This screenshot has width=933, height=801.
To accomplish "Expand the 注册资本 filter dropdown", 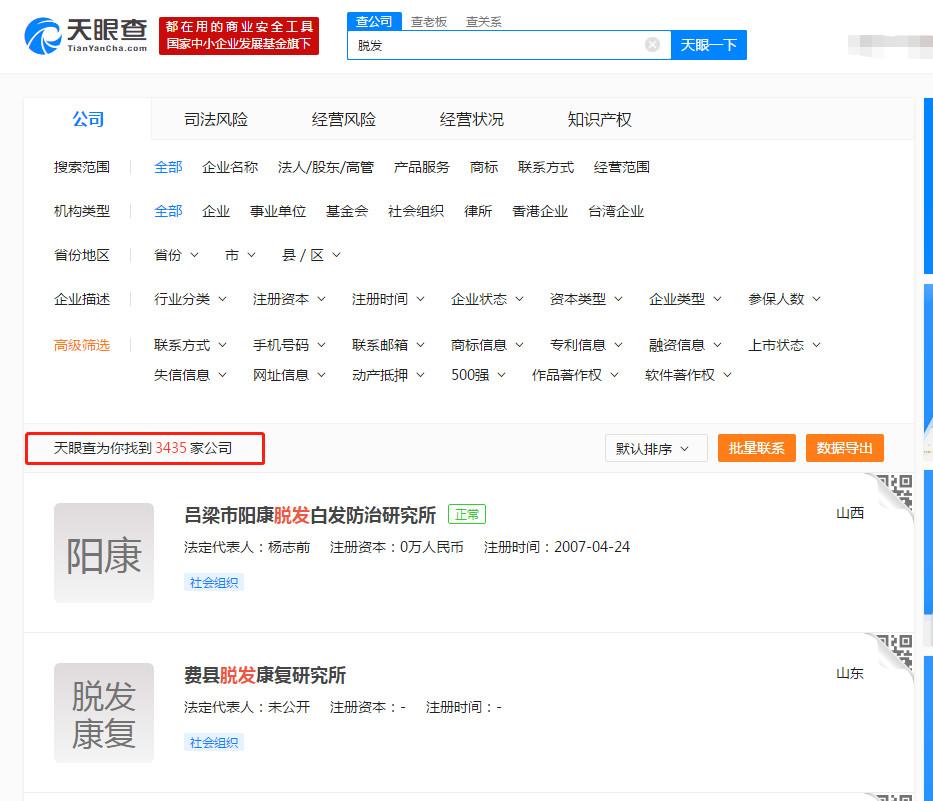I will (290, 299).
